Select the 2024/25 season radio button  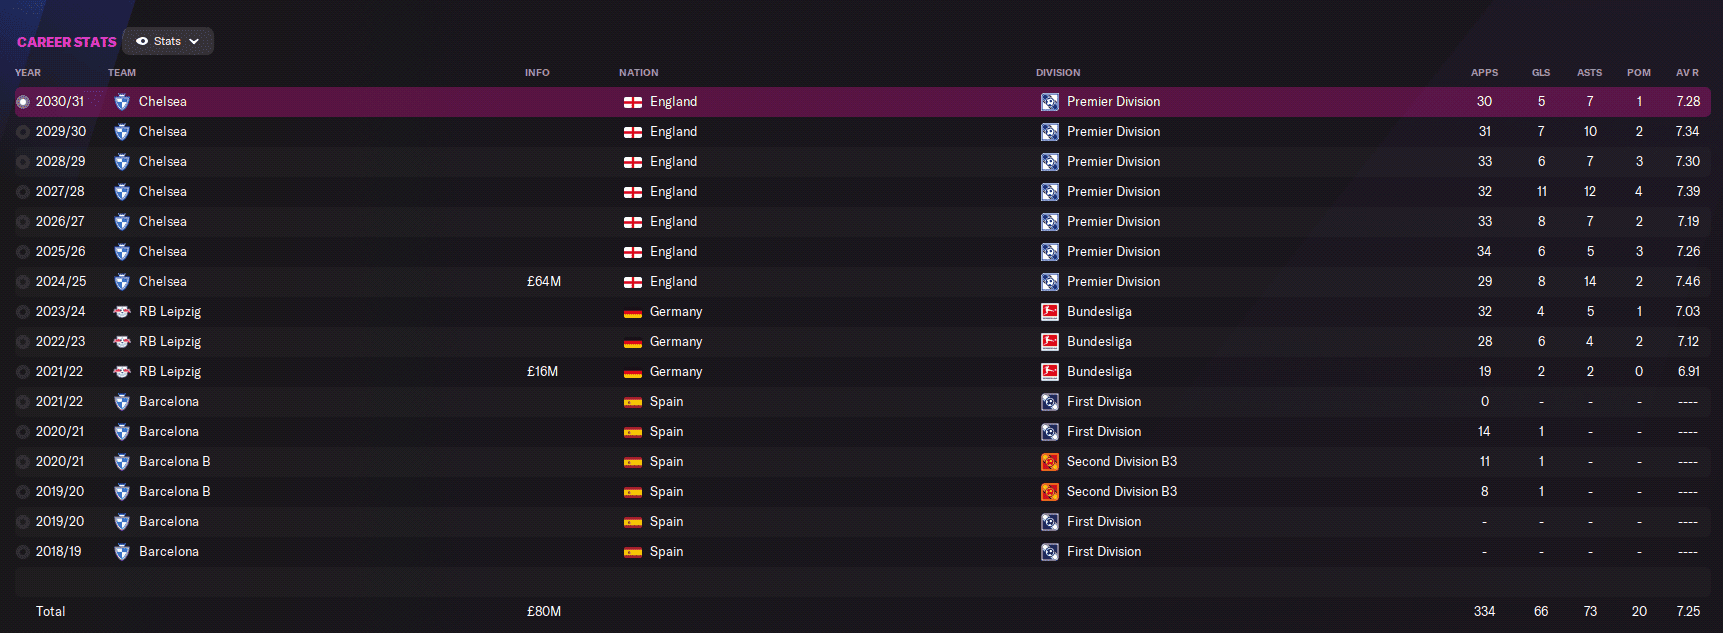coord(23,282)
